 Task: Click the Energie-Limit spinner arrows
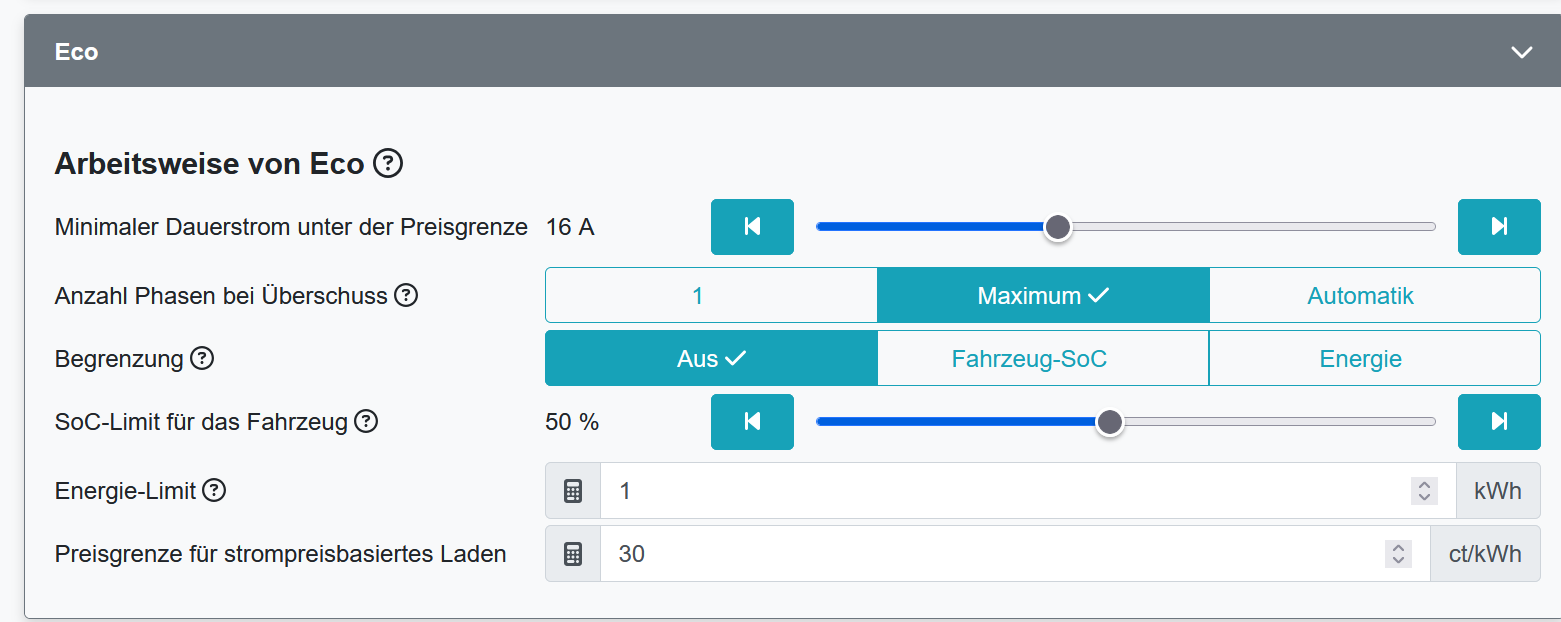point(1424,491)
